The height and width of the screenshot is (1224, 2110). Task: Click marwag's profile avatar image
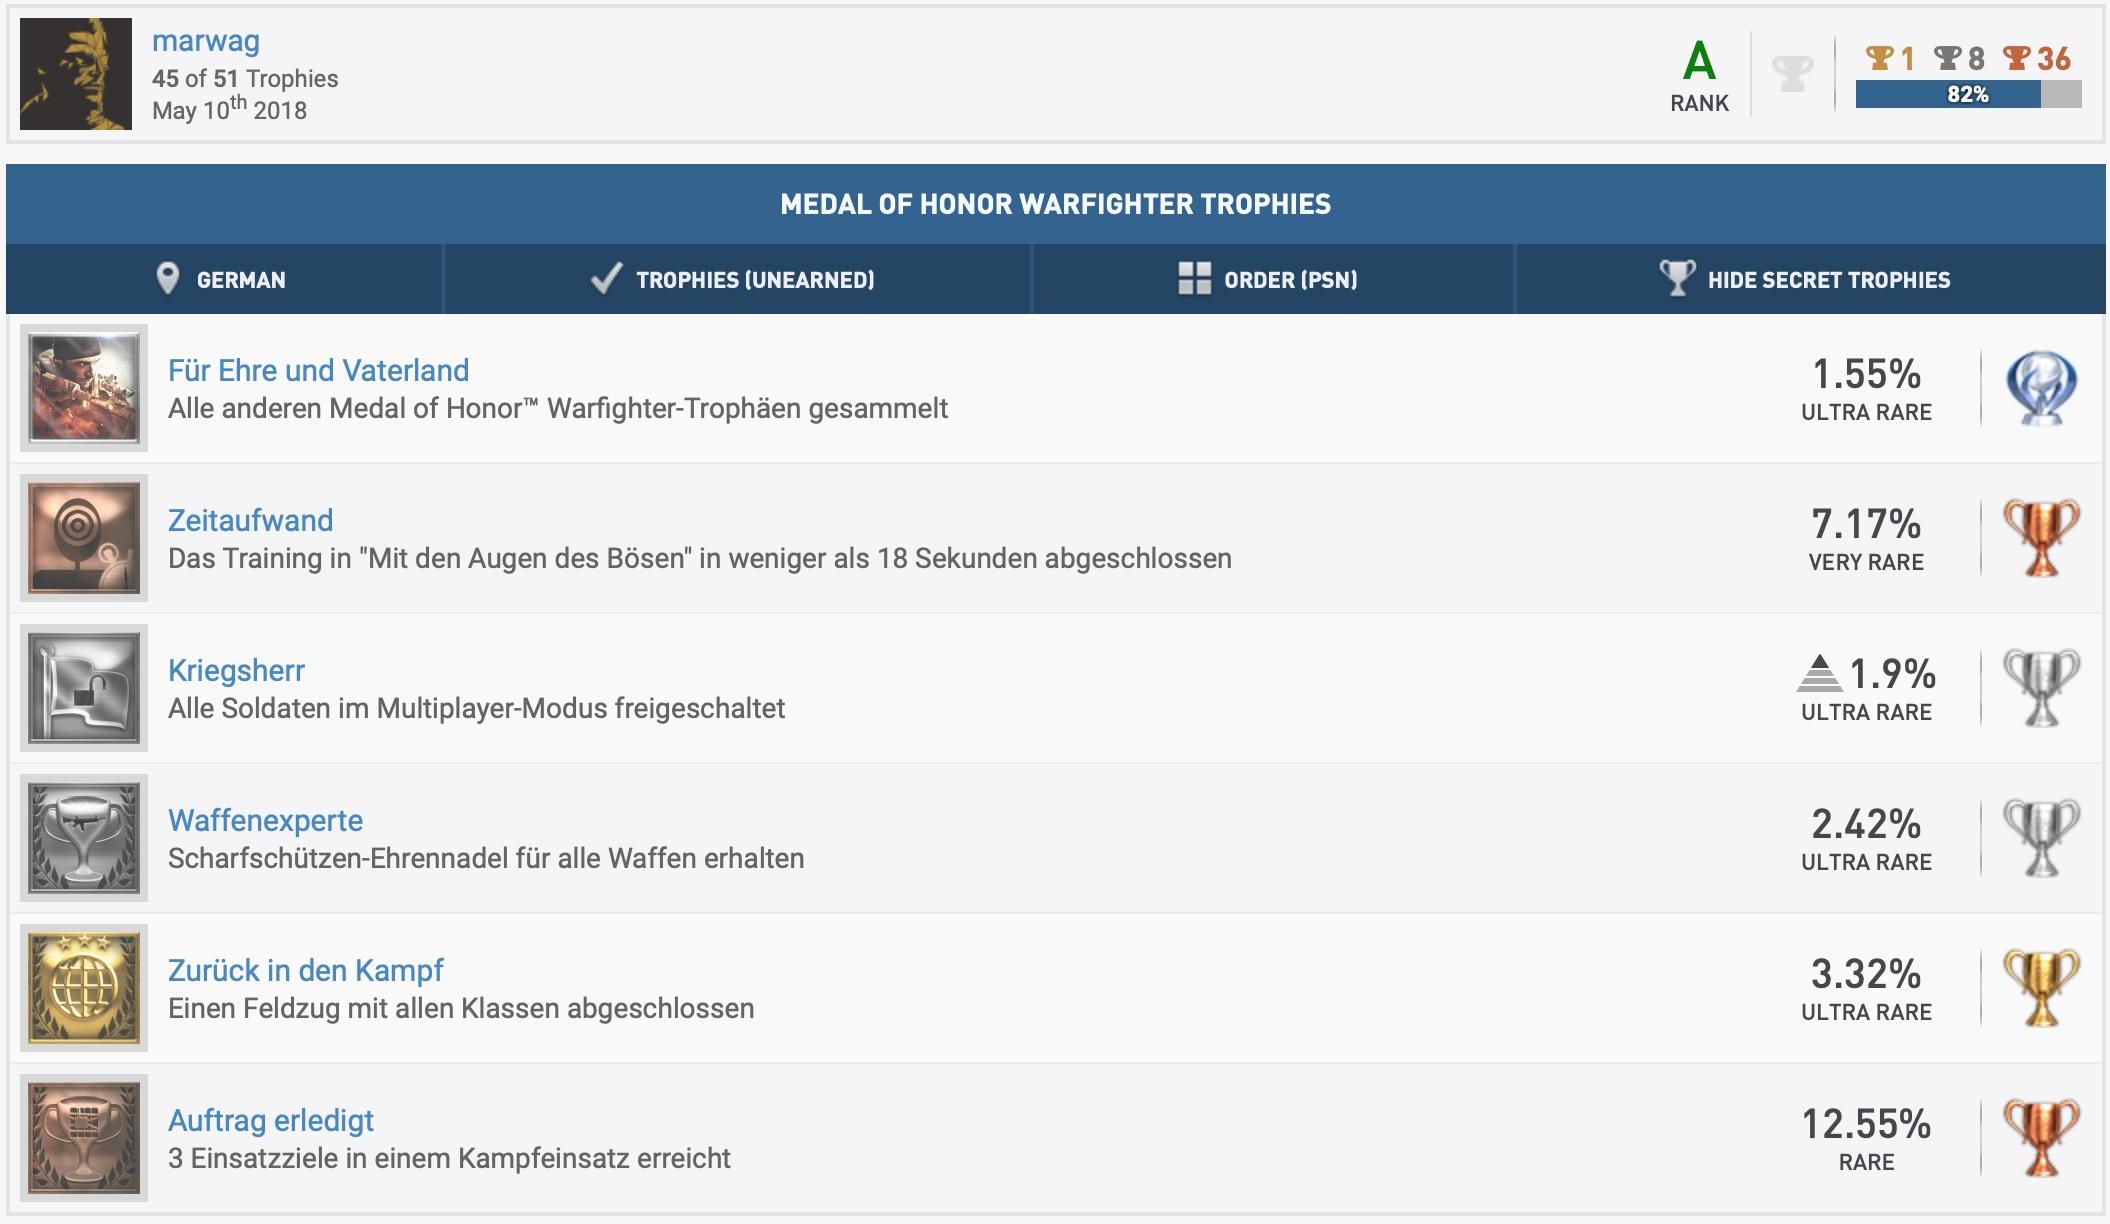click(x=76, y=74)
